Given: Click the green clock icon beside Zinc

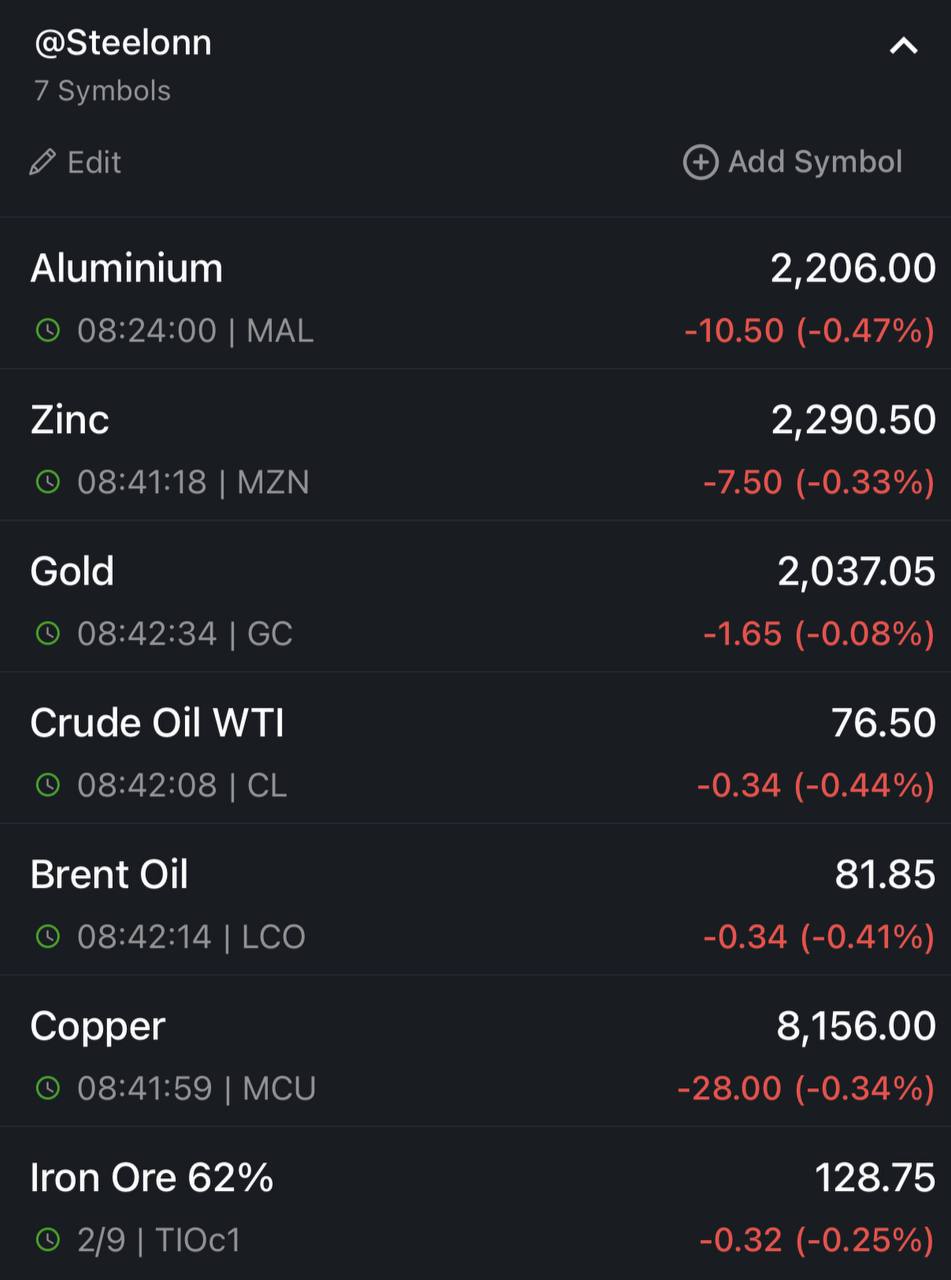Looking at the screenshot, I should (x=48, y=482).
